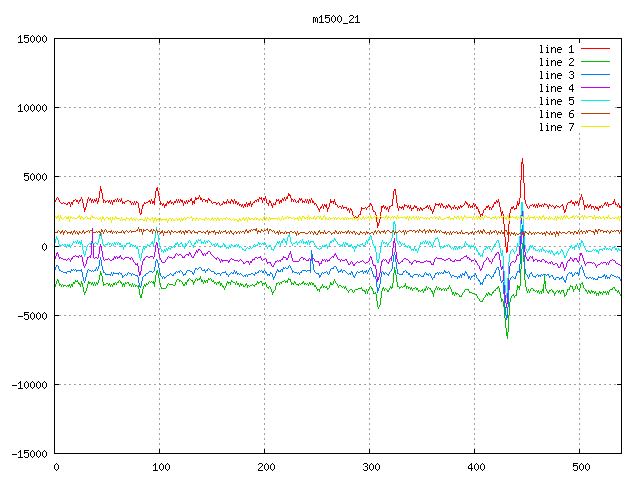Click the red line 1 legend sample
This screenshot has width=640, height=480.
[x=596, y=49]
